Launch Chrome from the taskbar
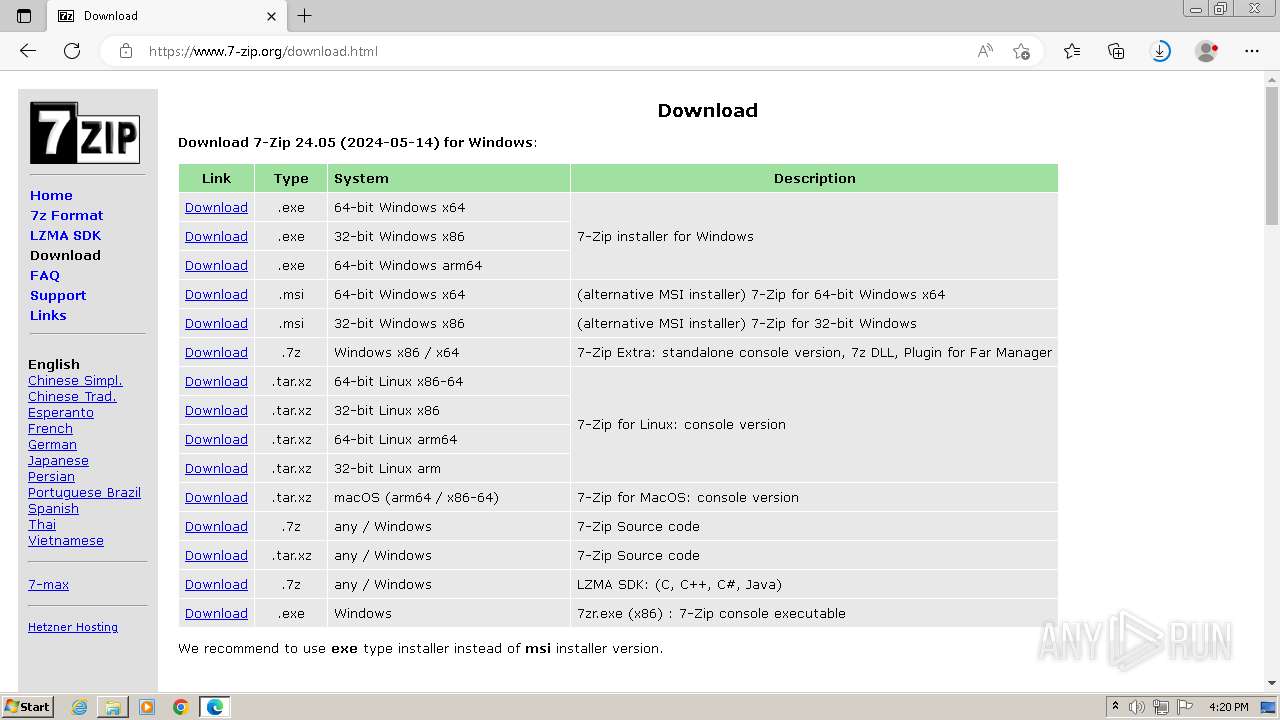1280x720 pixels. click(181, 707)
